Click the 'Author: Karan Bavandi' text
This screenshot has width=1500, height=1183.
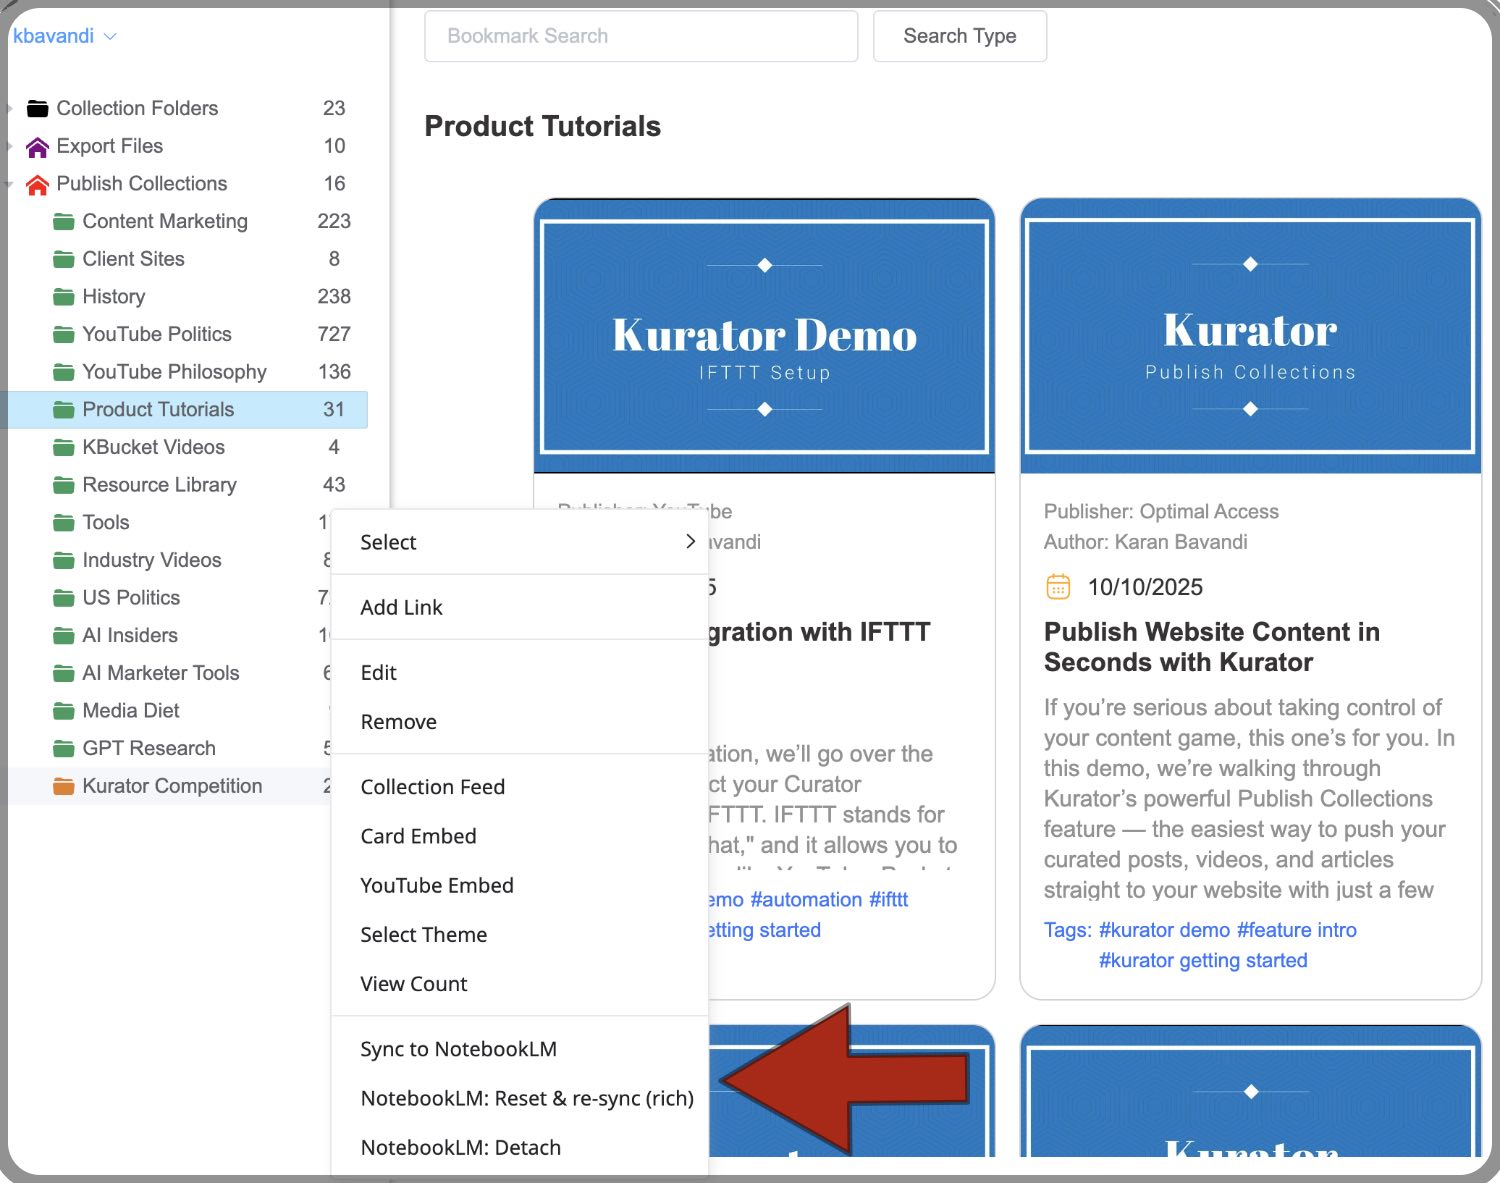(1146, 542)
